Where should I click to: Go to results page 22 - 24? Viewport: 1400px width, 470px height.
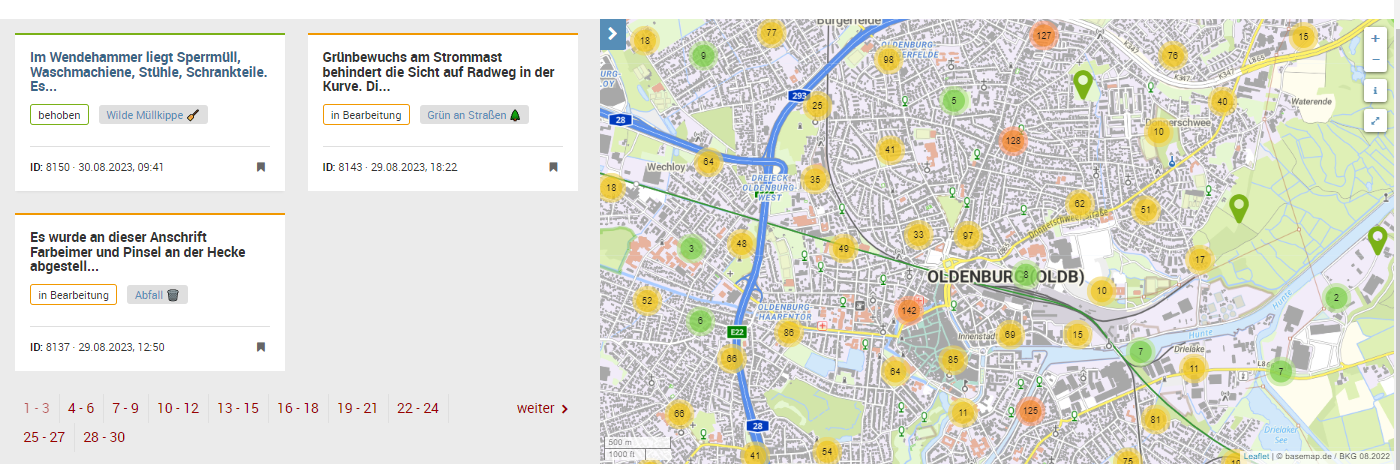[418, 408]
